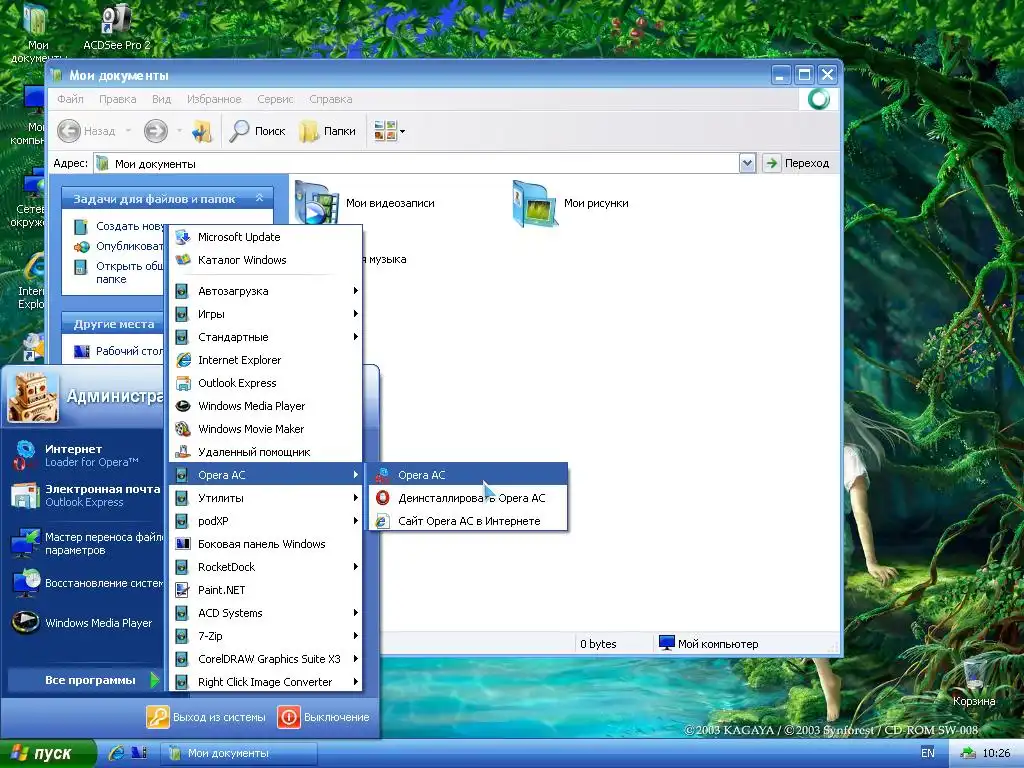Launch Outlook Express from programs list
This screenshot has height=768, width=1024.
pos(265,383)
